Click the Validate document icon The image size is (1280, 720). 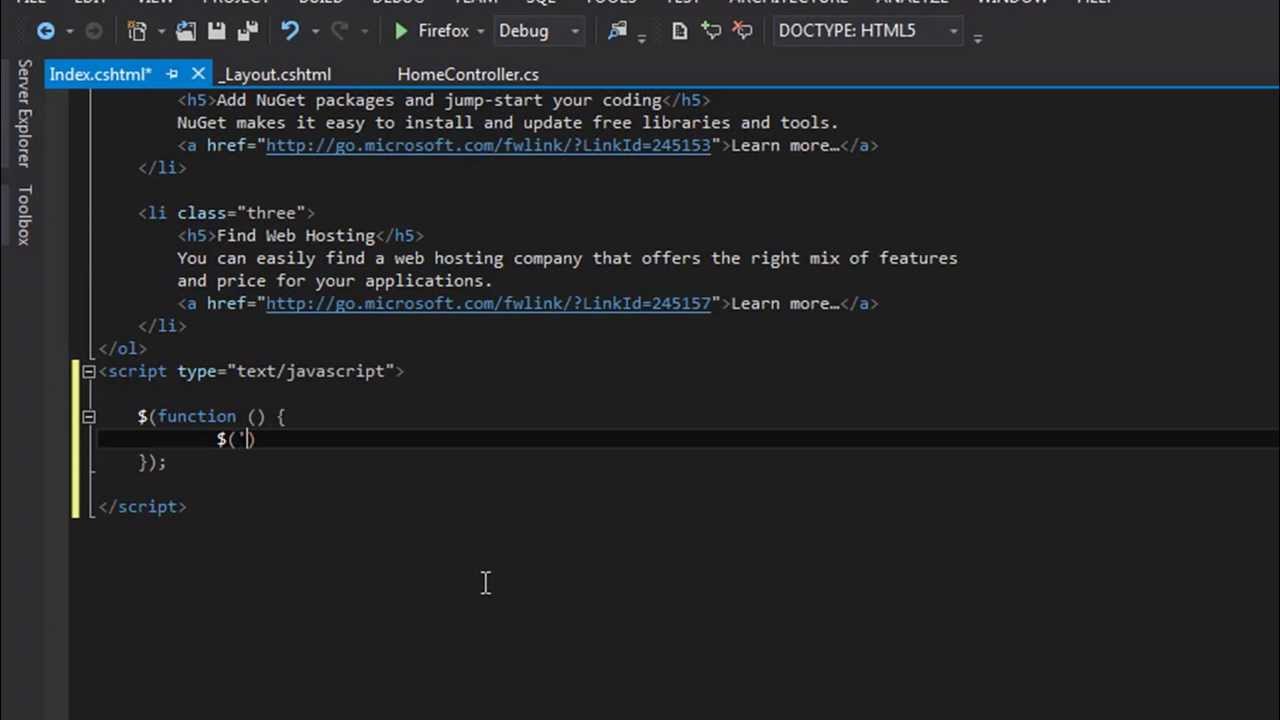[680, 31]
